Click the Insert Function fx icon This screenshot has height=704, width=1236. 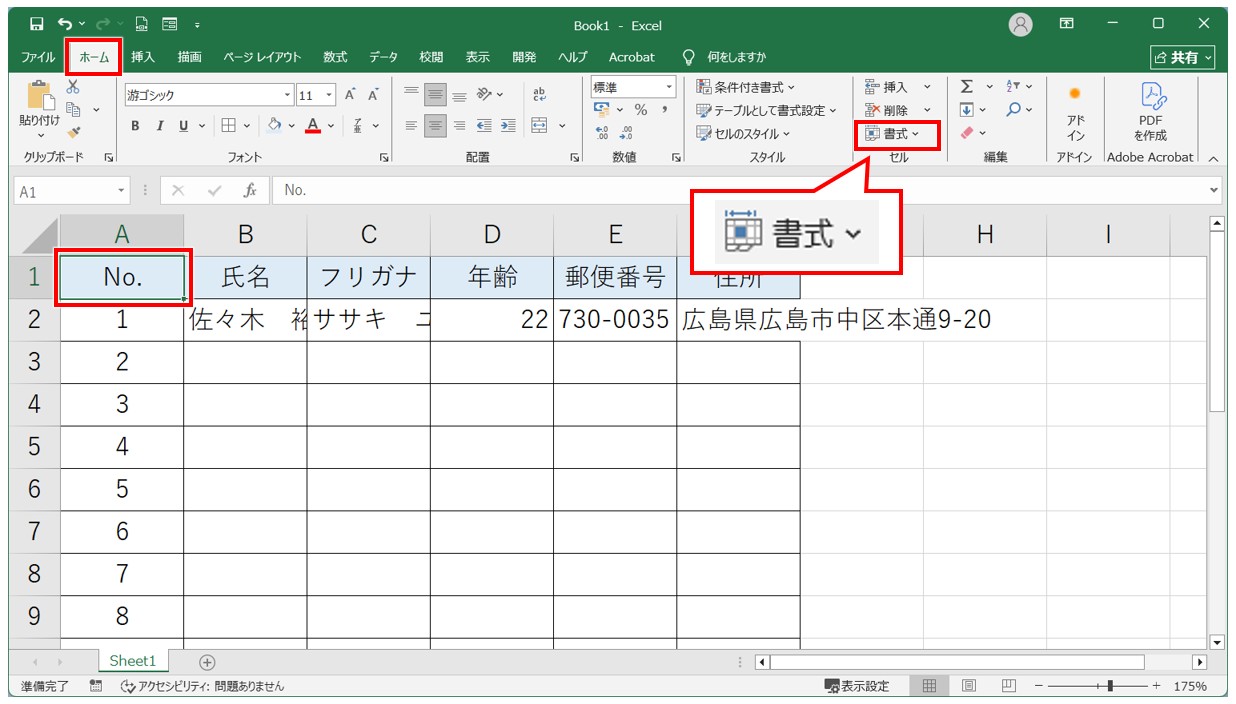tap(251, 190)
